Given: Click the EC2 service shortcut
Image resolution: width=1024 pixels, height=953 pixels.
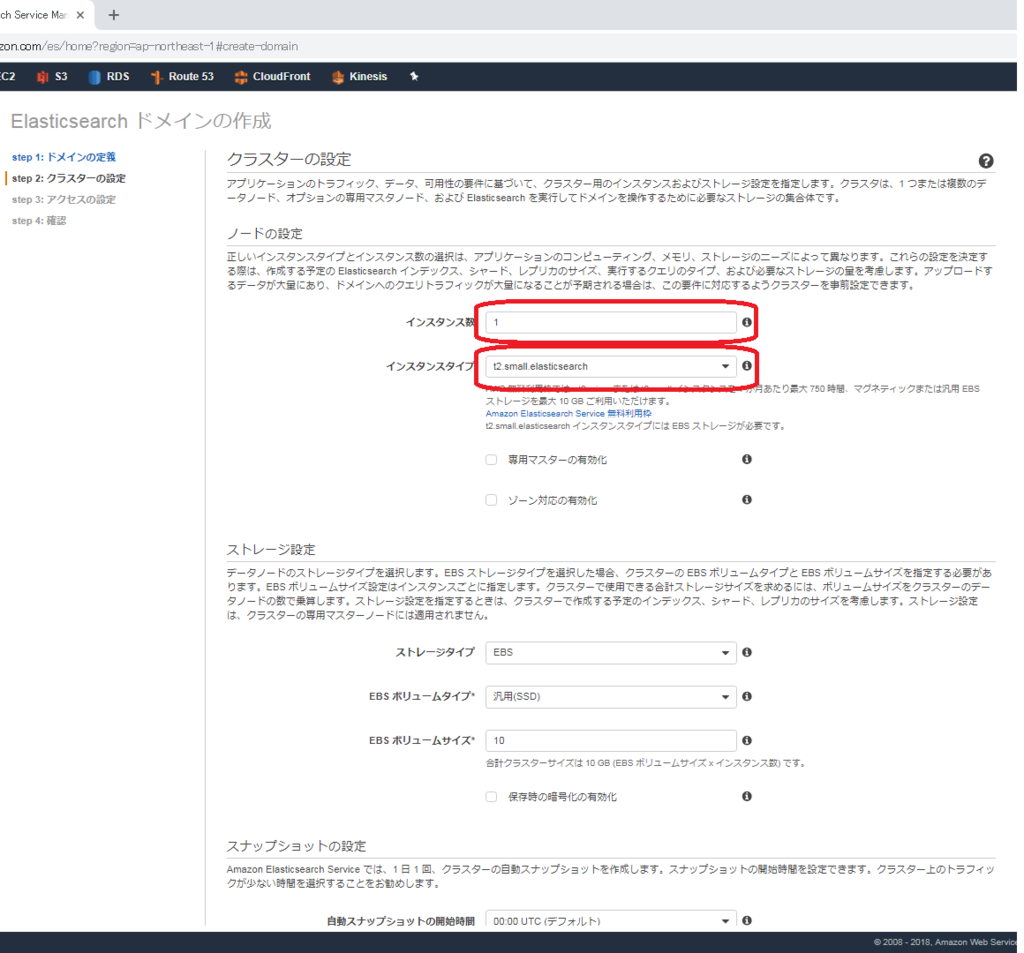Looking at the screenshot, I should 8,76.
